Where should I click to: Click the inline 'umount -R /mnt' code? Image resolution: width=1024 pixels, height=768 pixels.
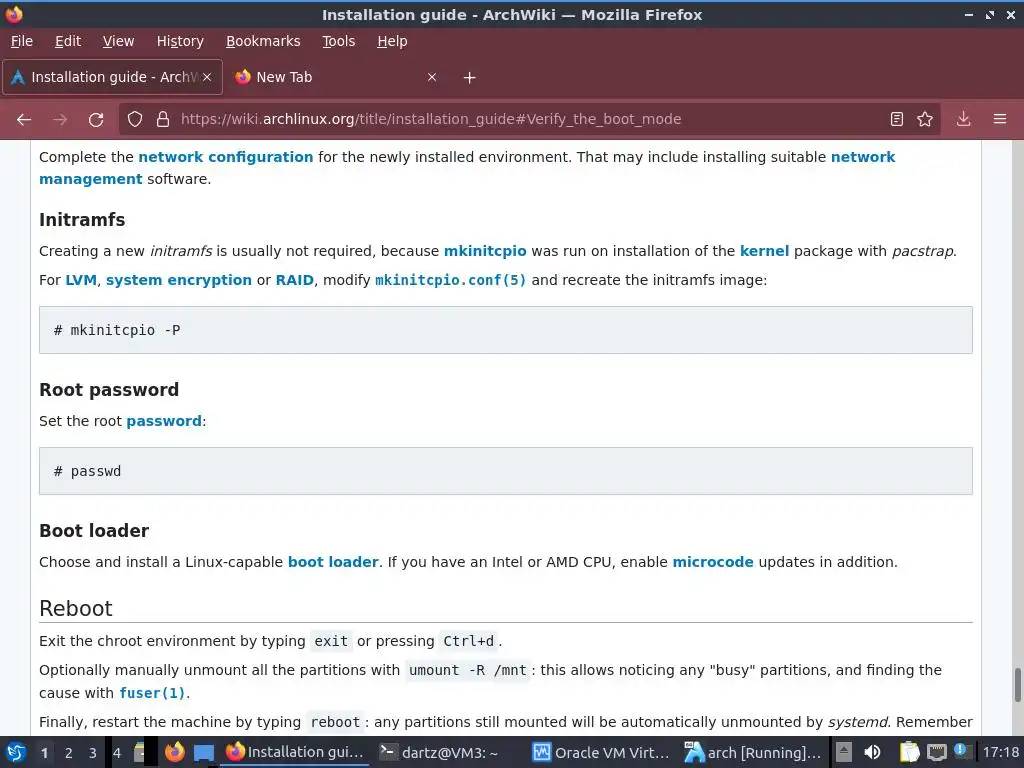[468, 671]
